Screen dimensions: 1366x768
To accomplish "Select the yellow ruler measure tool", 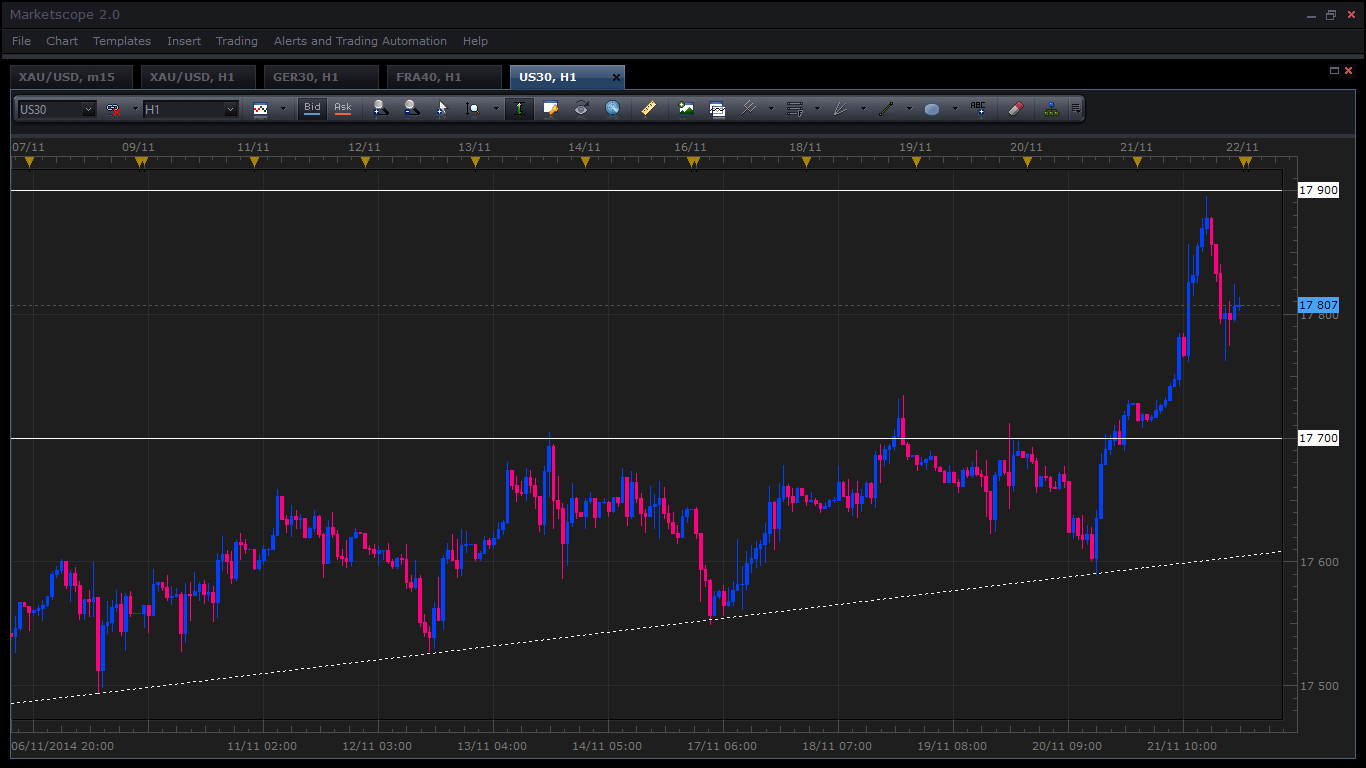I will [x=648, y=109].
